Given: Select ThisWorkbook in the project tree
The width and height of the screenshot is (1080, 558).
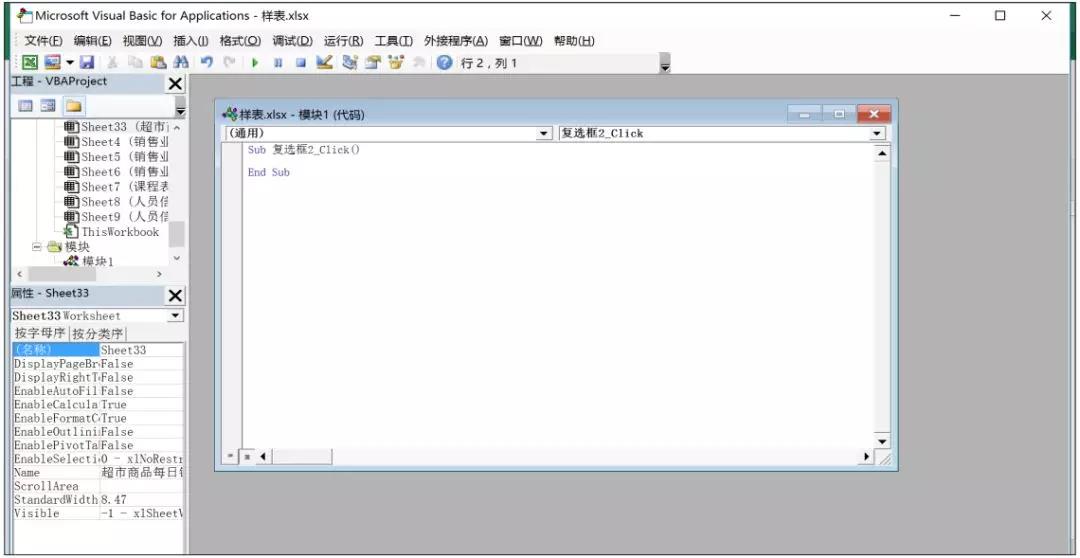Looking at the screenshot, I should (112, 232).
